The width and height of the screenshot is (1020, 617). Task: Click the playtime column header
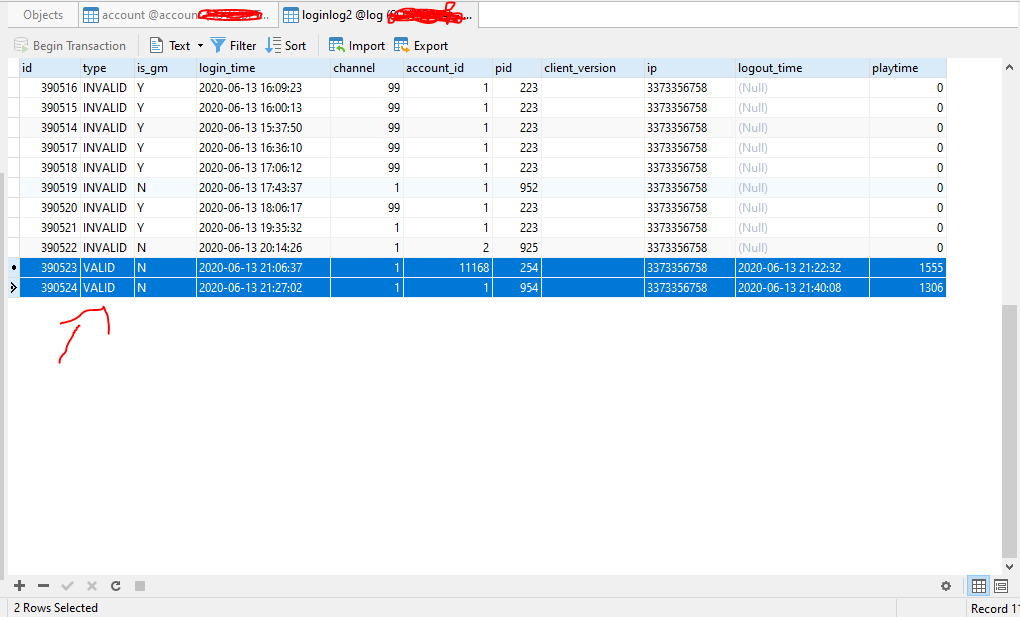907,68
